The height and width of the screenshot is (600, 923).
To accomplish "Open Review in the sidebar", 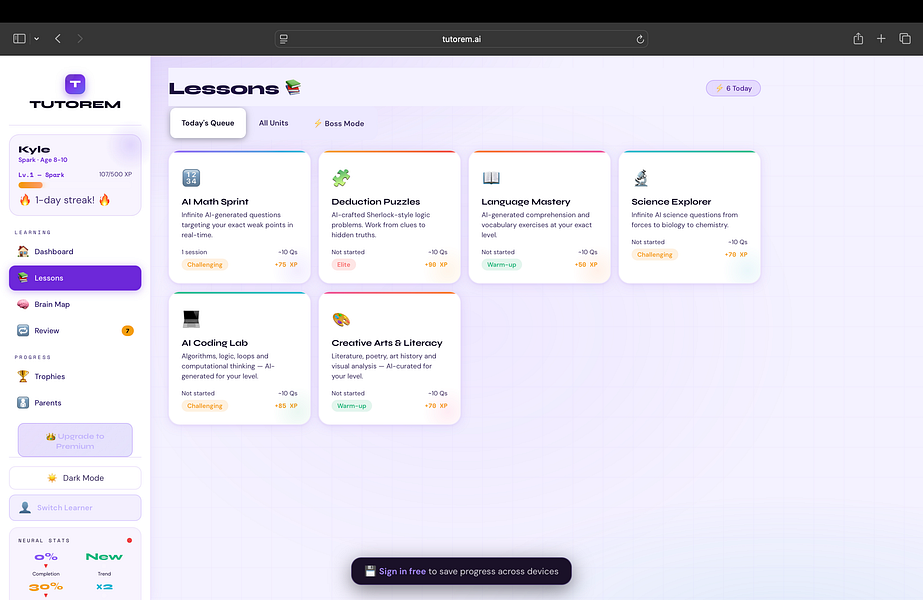I will click(75, 330).
